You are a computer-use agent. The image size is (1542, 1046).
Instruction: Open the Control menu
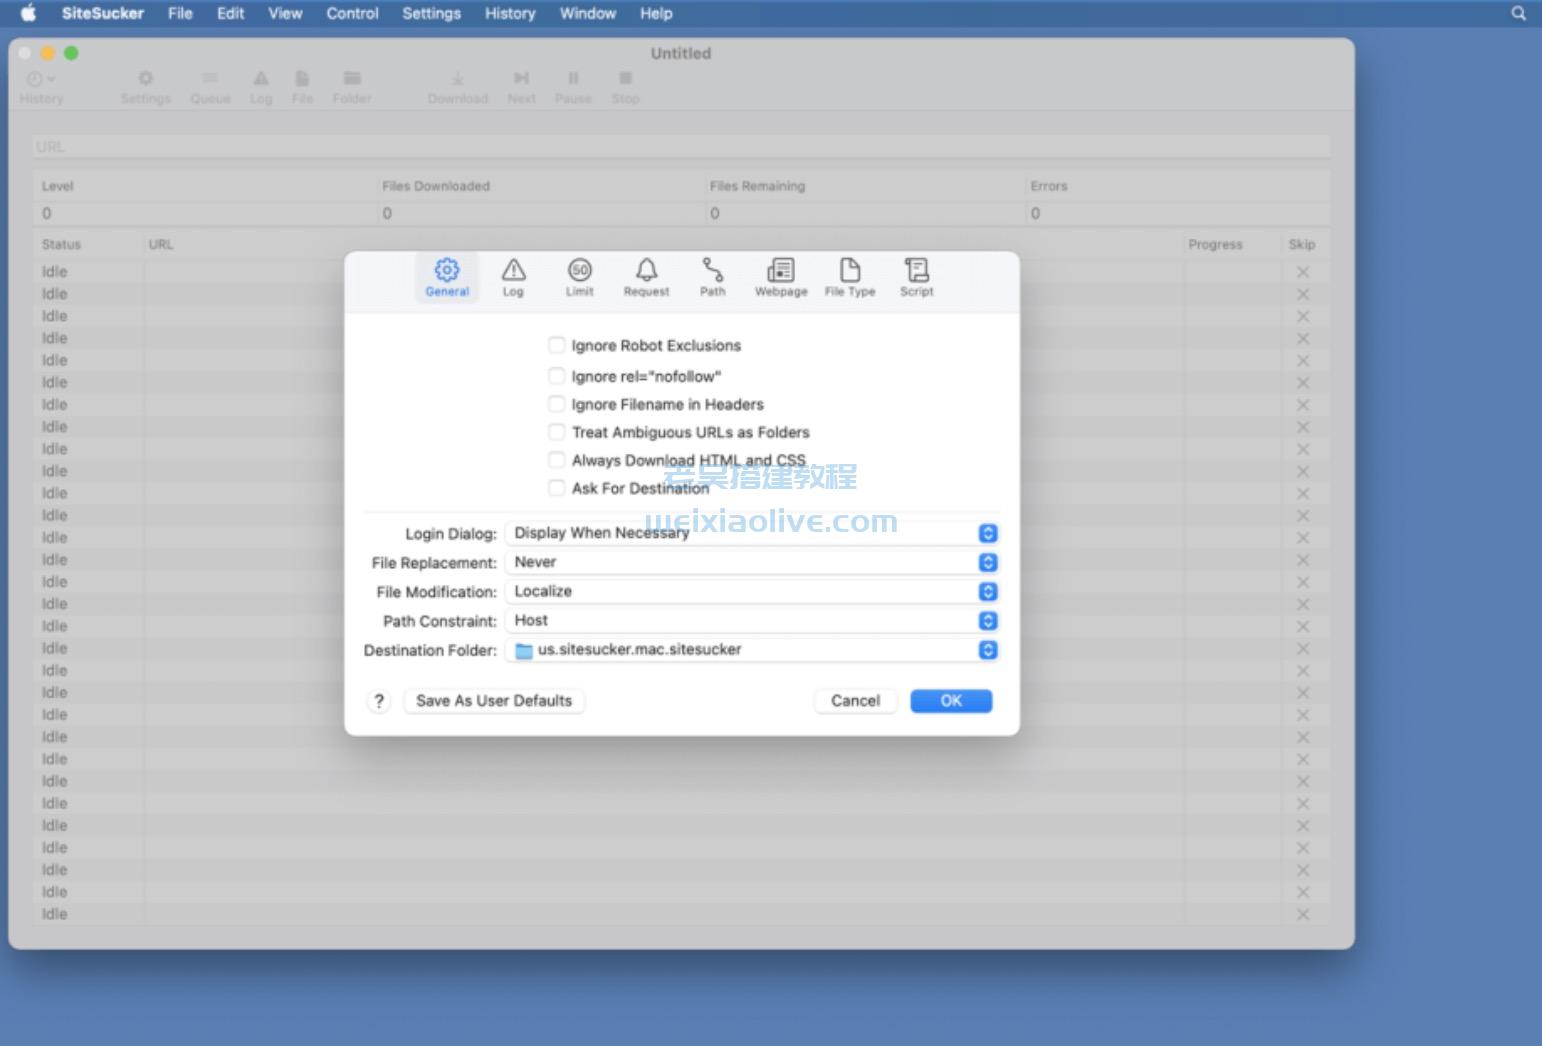click(351, 13)
